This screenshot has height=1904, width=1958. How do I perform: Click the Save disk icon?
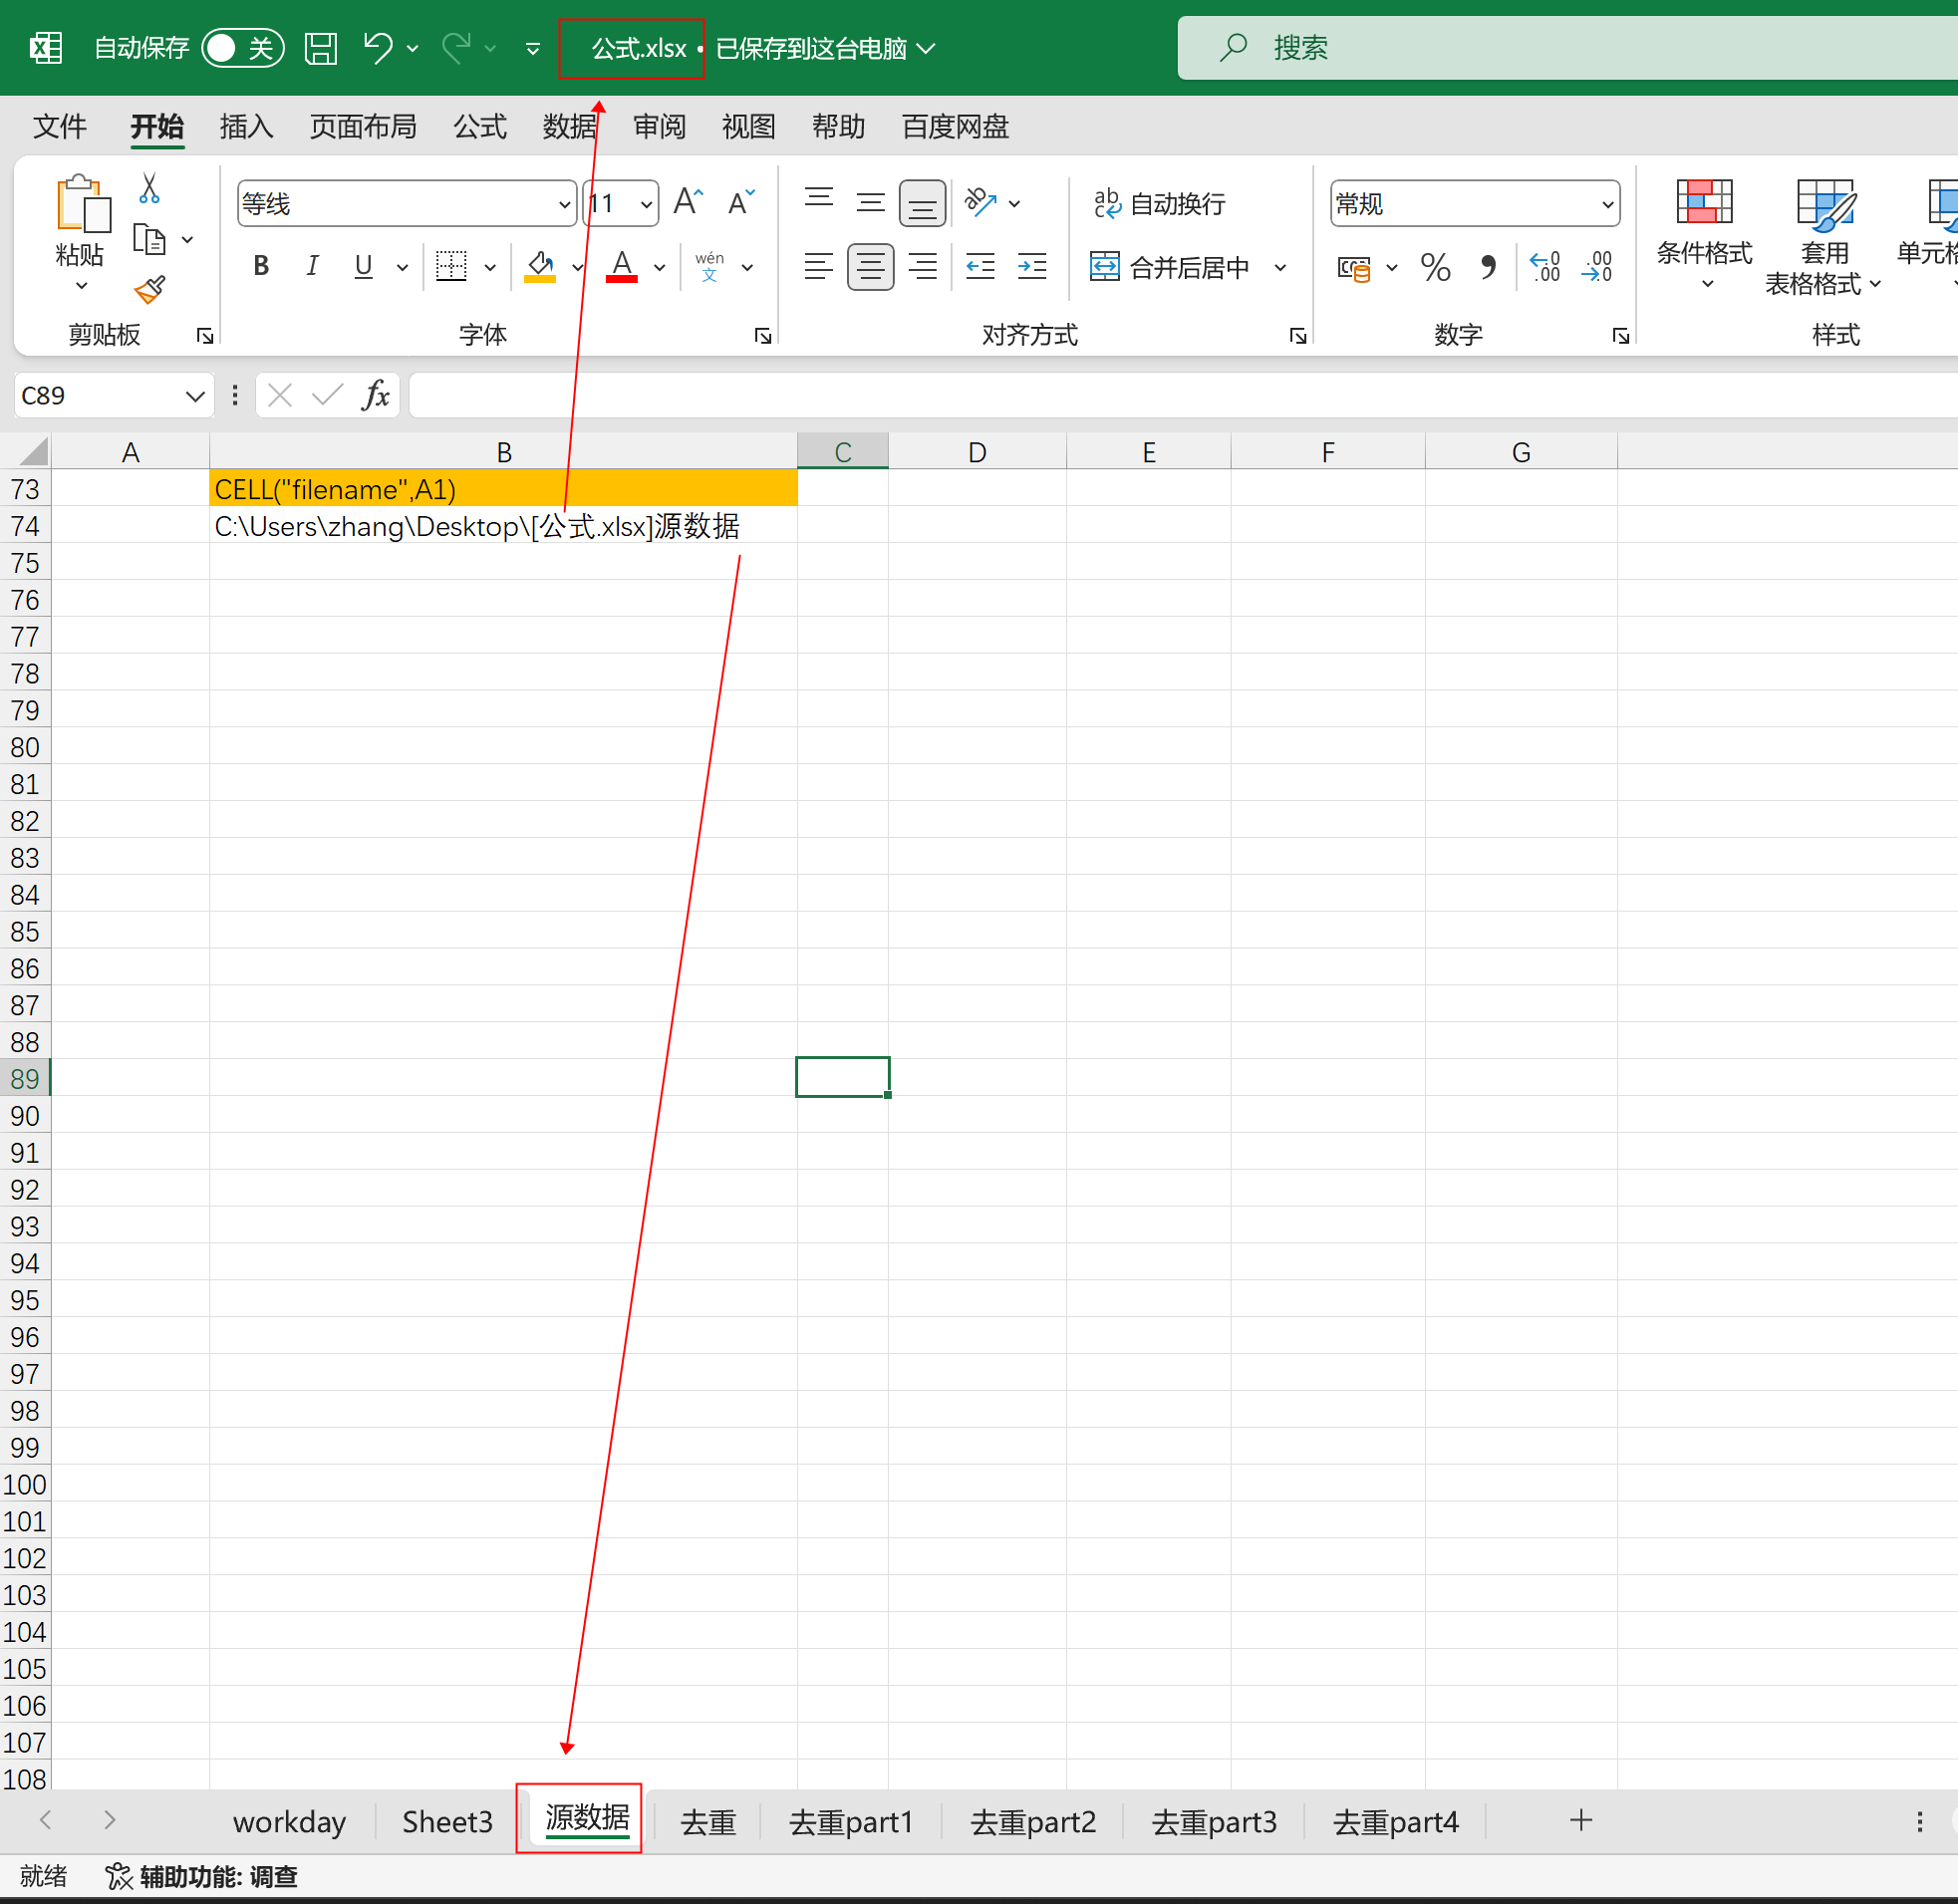point(320,48)
